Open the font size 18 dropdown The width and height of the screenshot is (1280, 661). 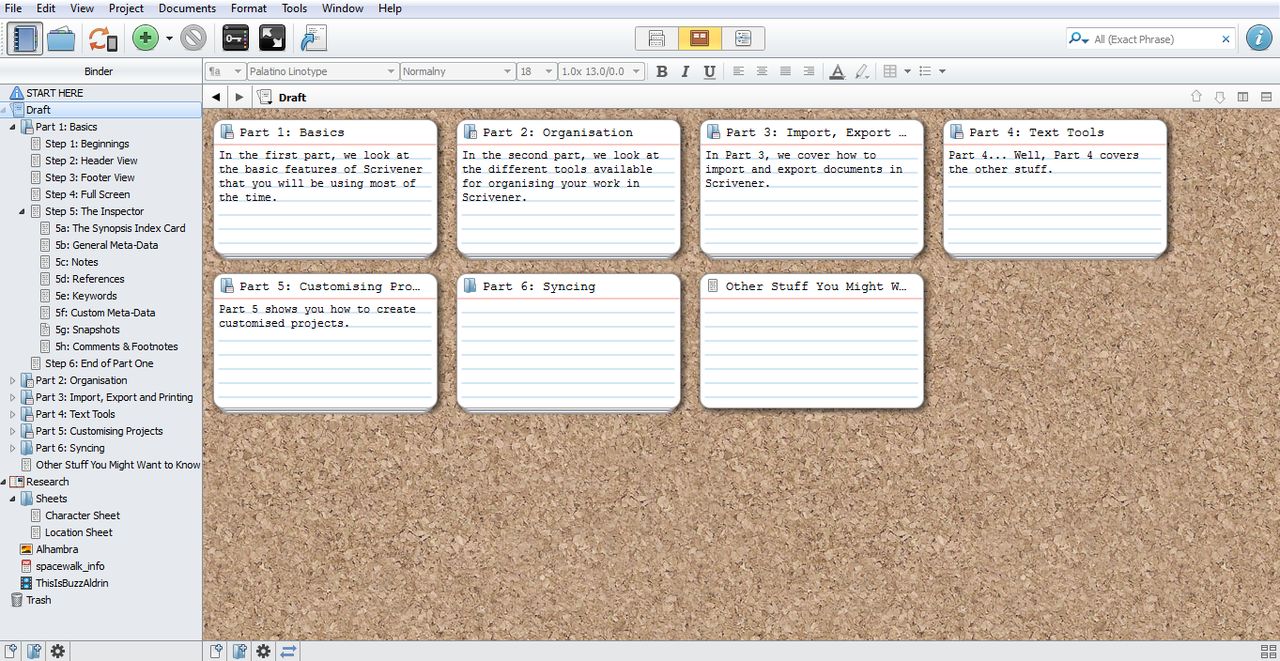[536, 71]
